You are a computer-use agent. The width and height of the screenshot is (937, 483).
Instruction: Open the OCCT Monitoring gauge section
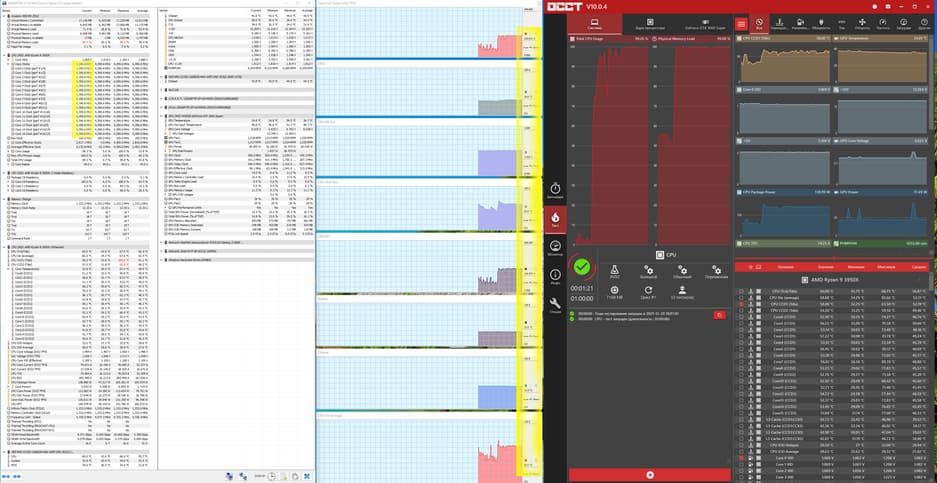[555, 247]
